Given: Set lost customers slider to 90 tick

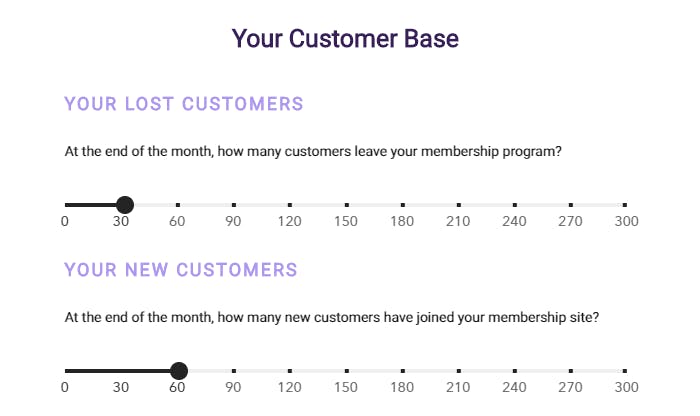Looking at the screenshot, I should click(234, 205).
